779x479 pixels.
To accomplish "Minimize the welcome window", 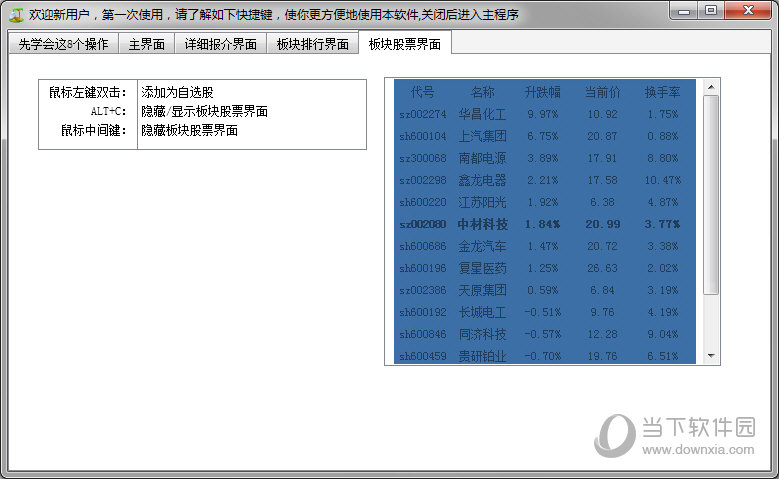I will (685, 10).
